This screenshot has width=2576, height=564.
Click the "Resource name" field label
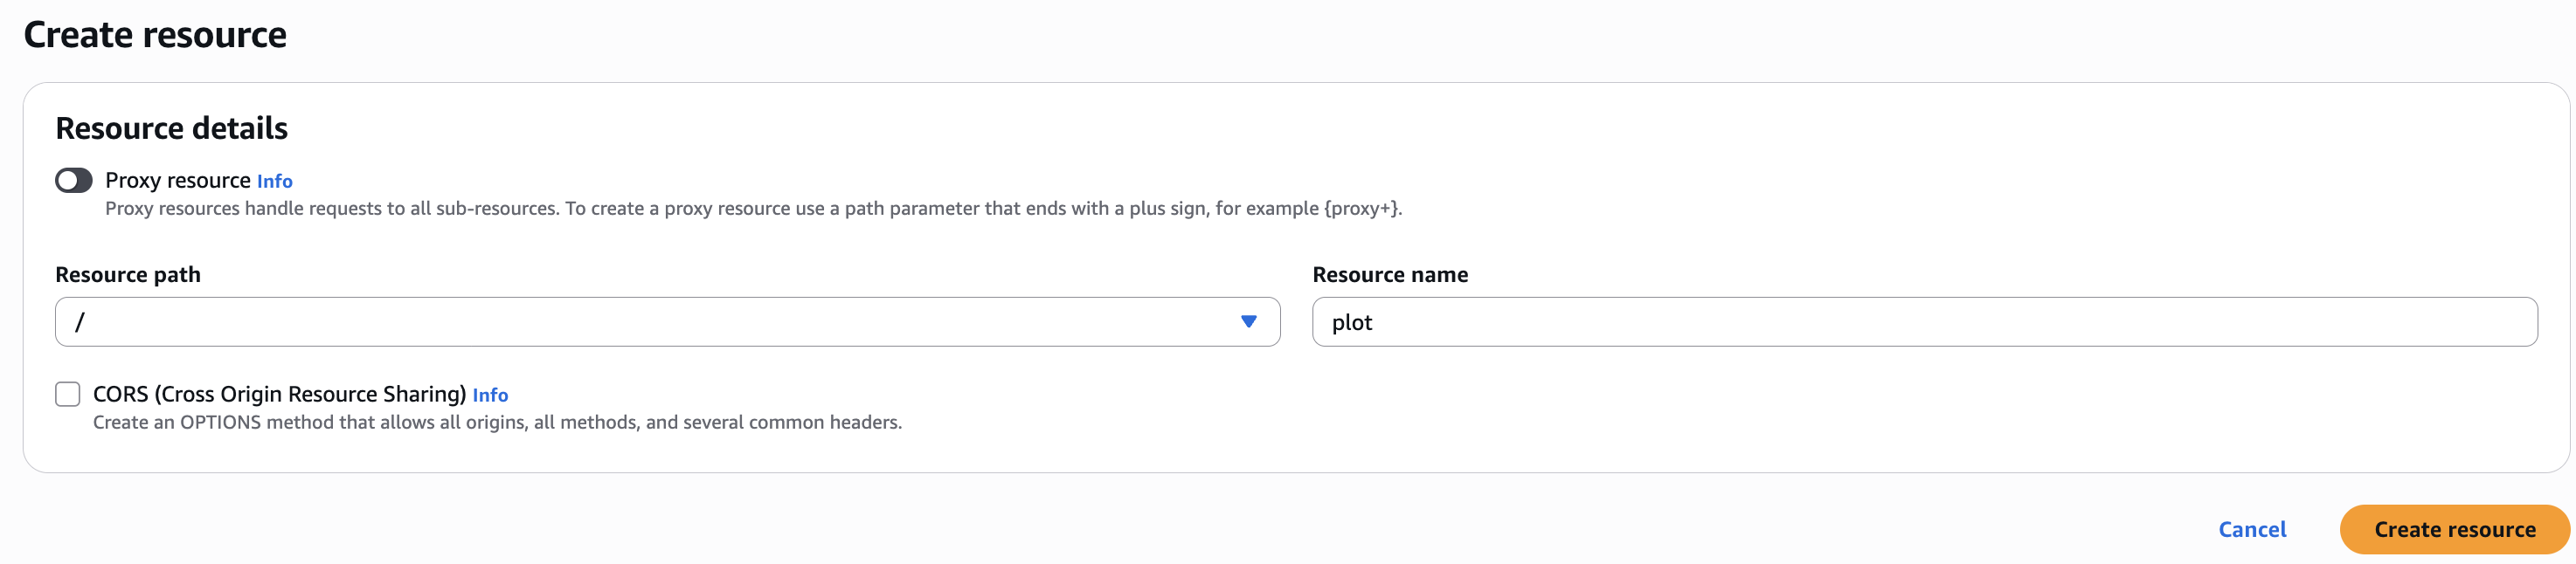tap(1389, 275)
